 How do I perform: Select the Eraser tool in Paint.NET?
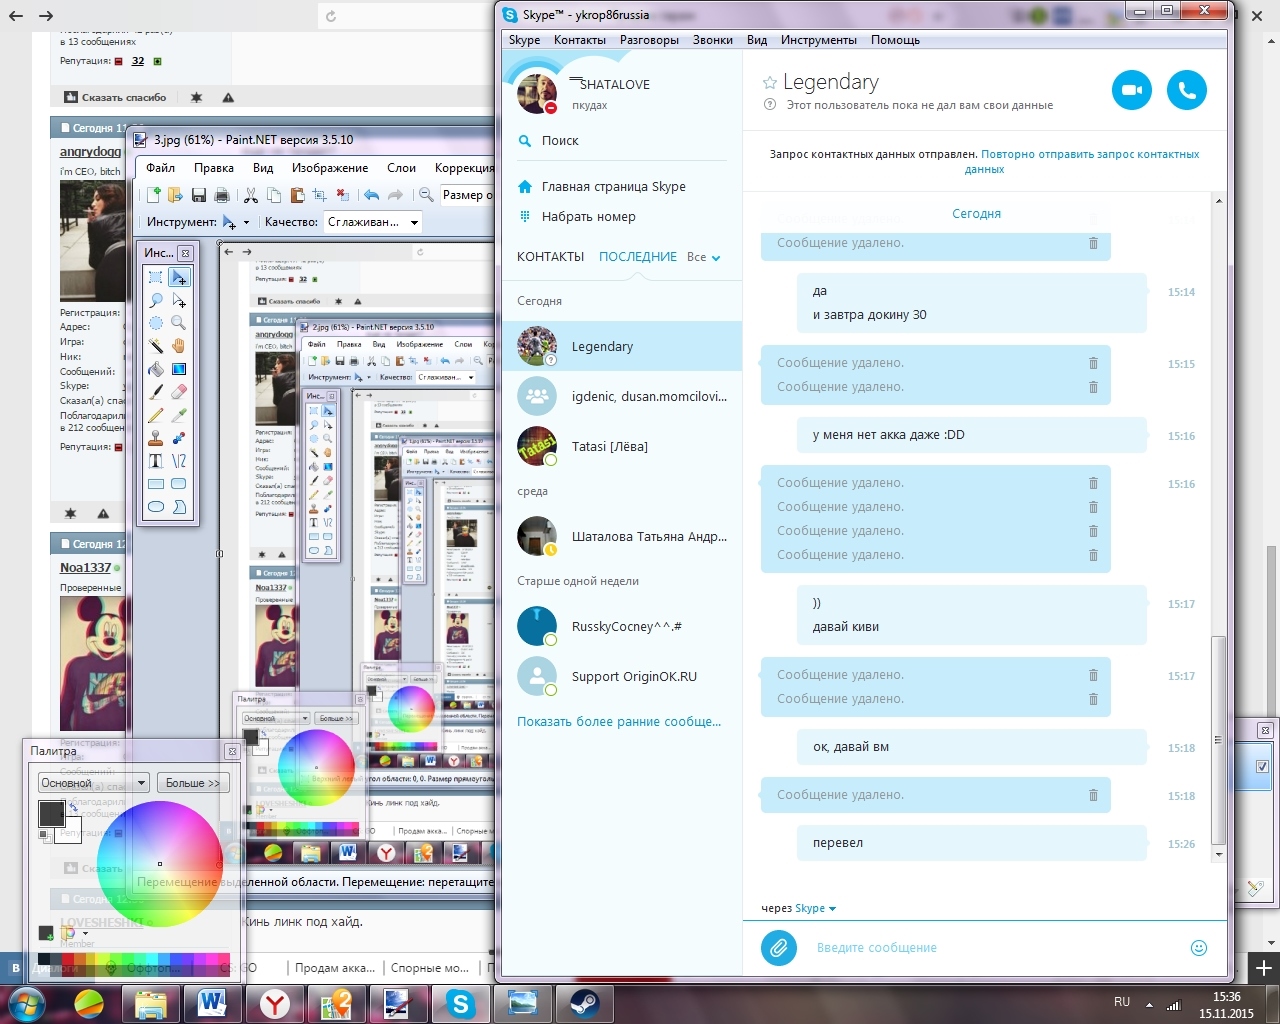point(178,392)
